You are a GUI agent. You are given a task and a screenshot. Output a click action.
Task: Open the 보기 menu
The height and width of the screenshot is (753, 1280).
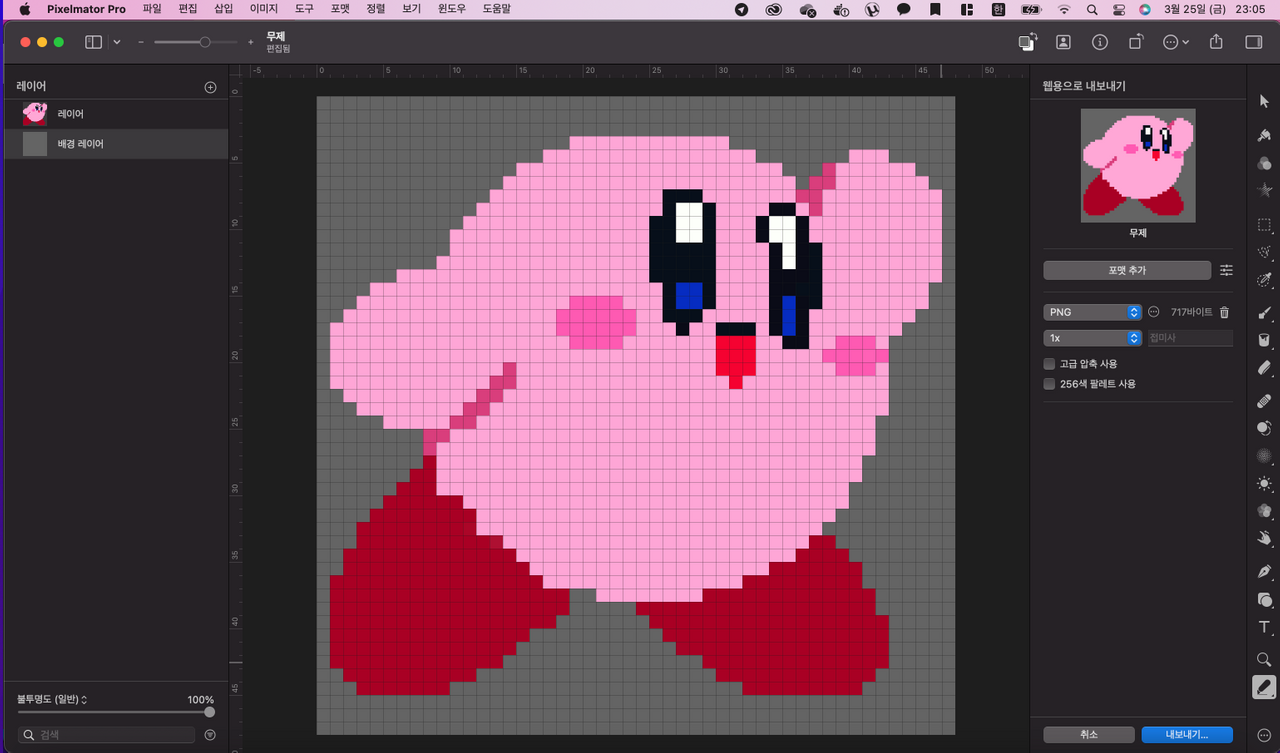tap(411, 9)
